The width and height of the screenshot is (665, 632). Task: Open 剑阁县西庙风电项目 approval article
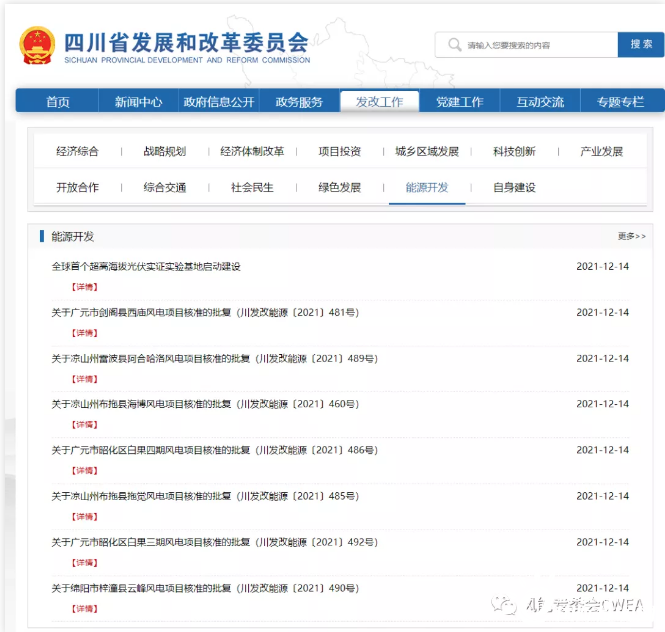coord(204,313)
